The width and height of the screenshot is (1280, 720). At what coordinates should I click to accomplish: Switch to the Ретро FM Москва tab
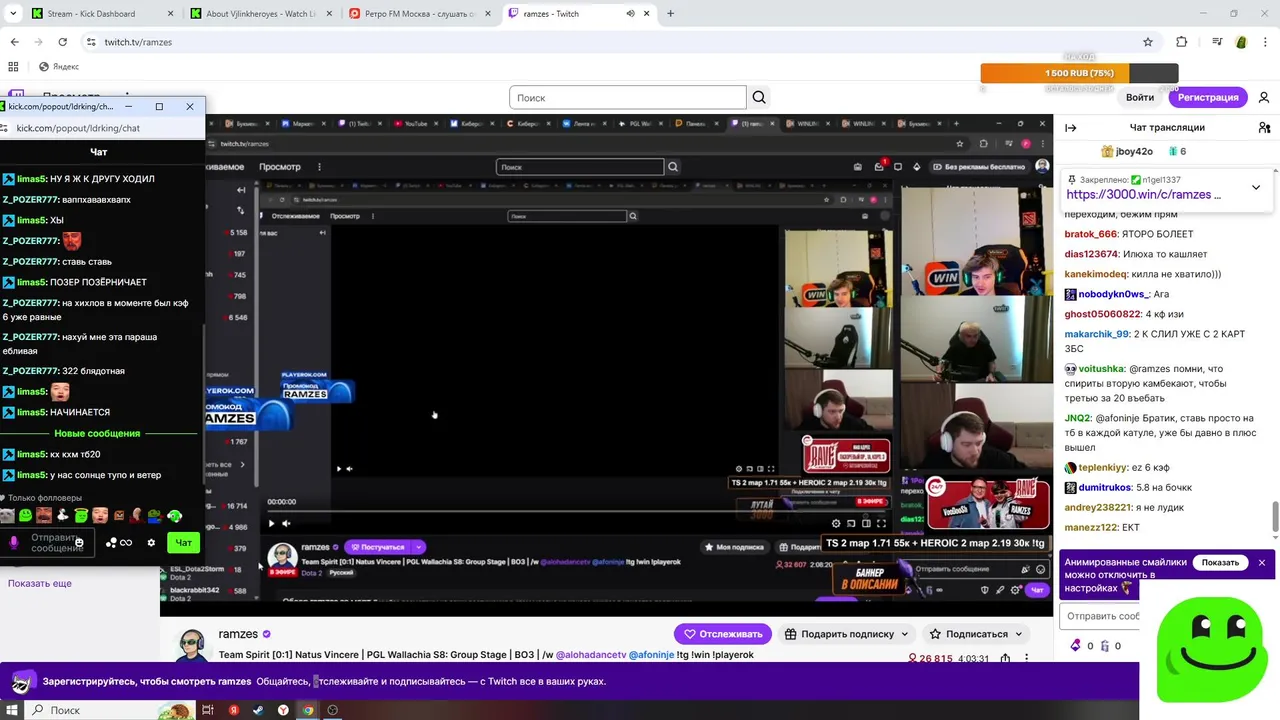point(418,14)
